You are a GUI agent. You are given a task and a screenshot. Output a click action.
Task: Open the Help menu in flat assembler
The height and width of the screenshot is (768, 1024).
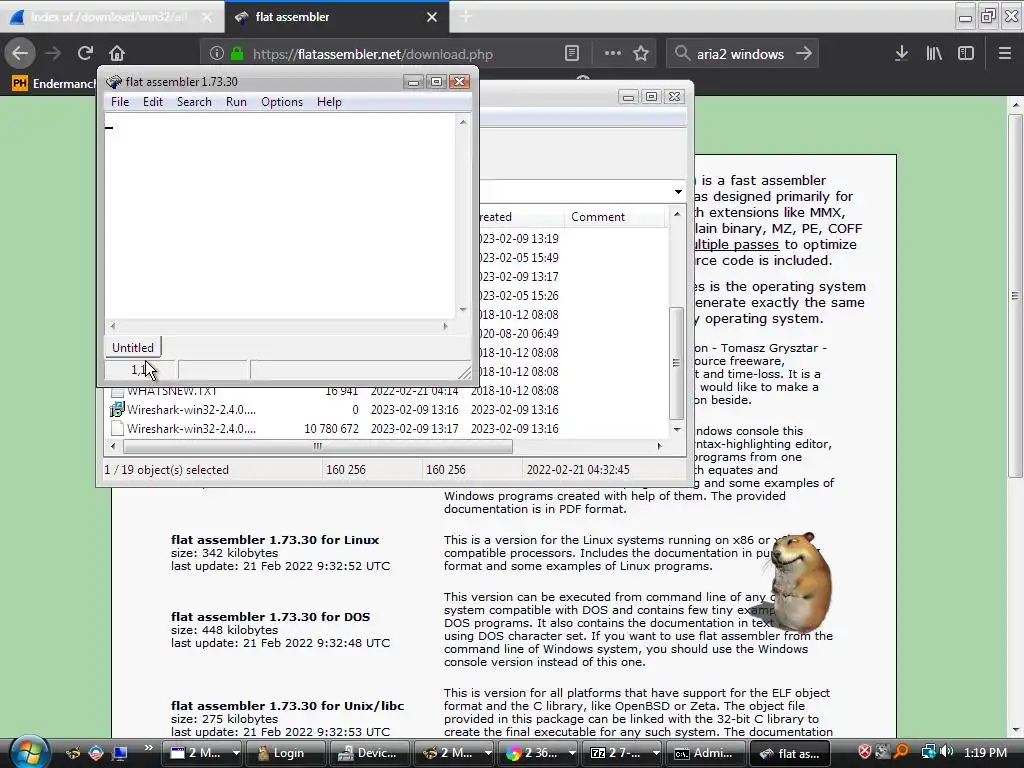coord(329,102)
